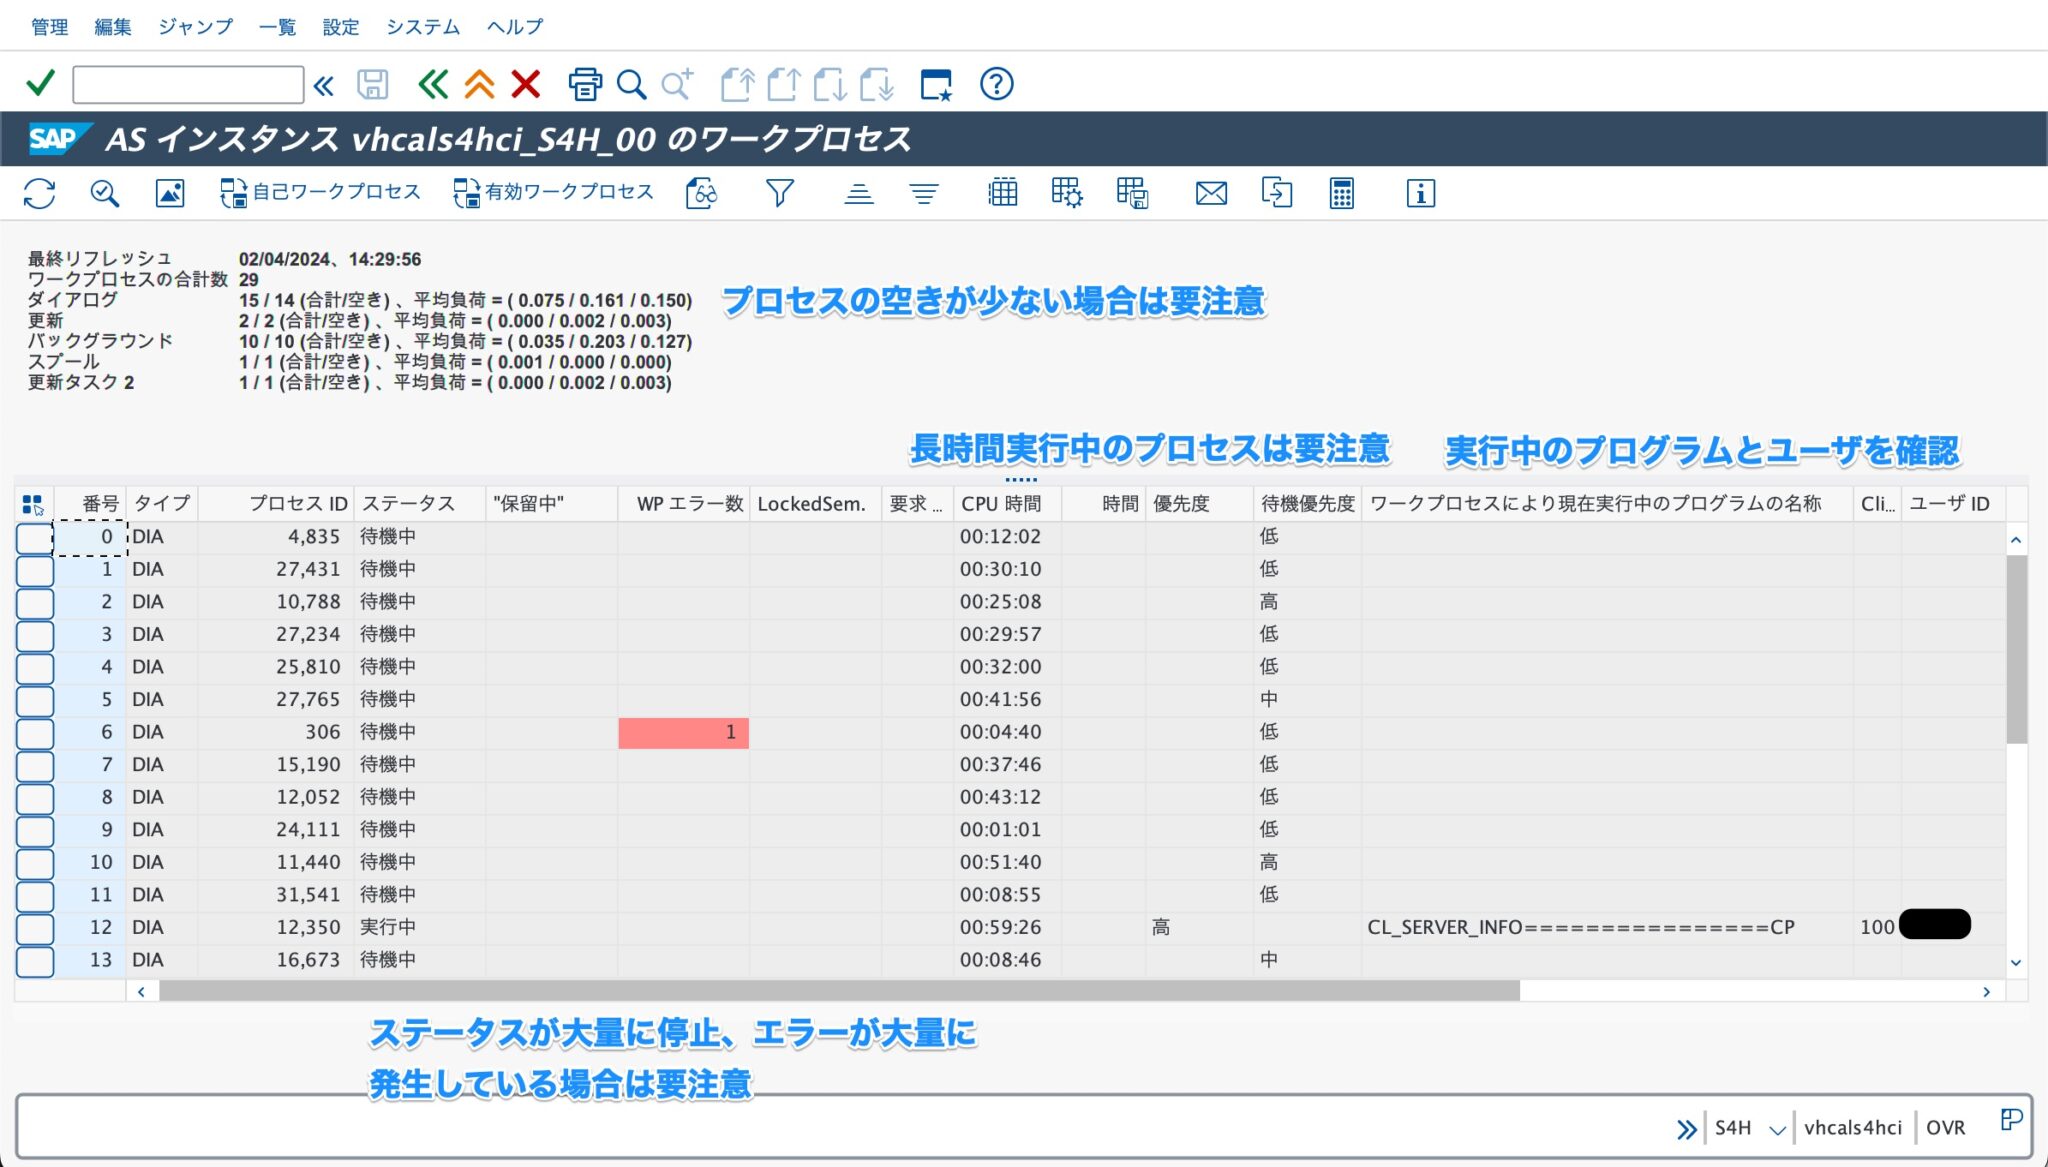Click the envelope icon to send the list
2048x1167 pixels.
(x=1210, y=192)
